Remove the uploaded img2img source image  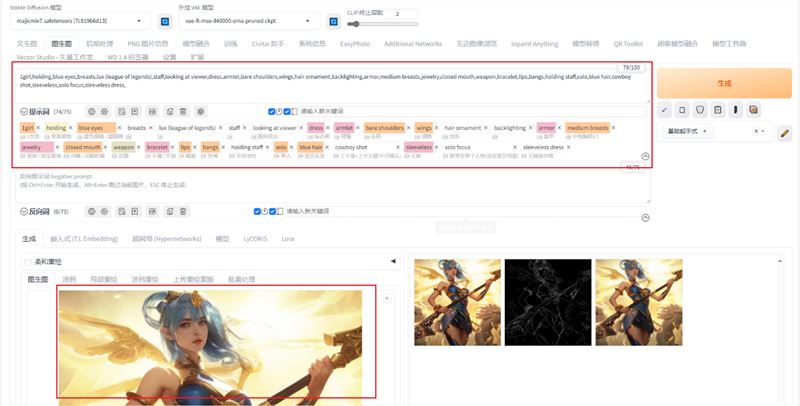click(x=387, y=298)
